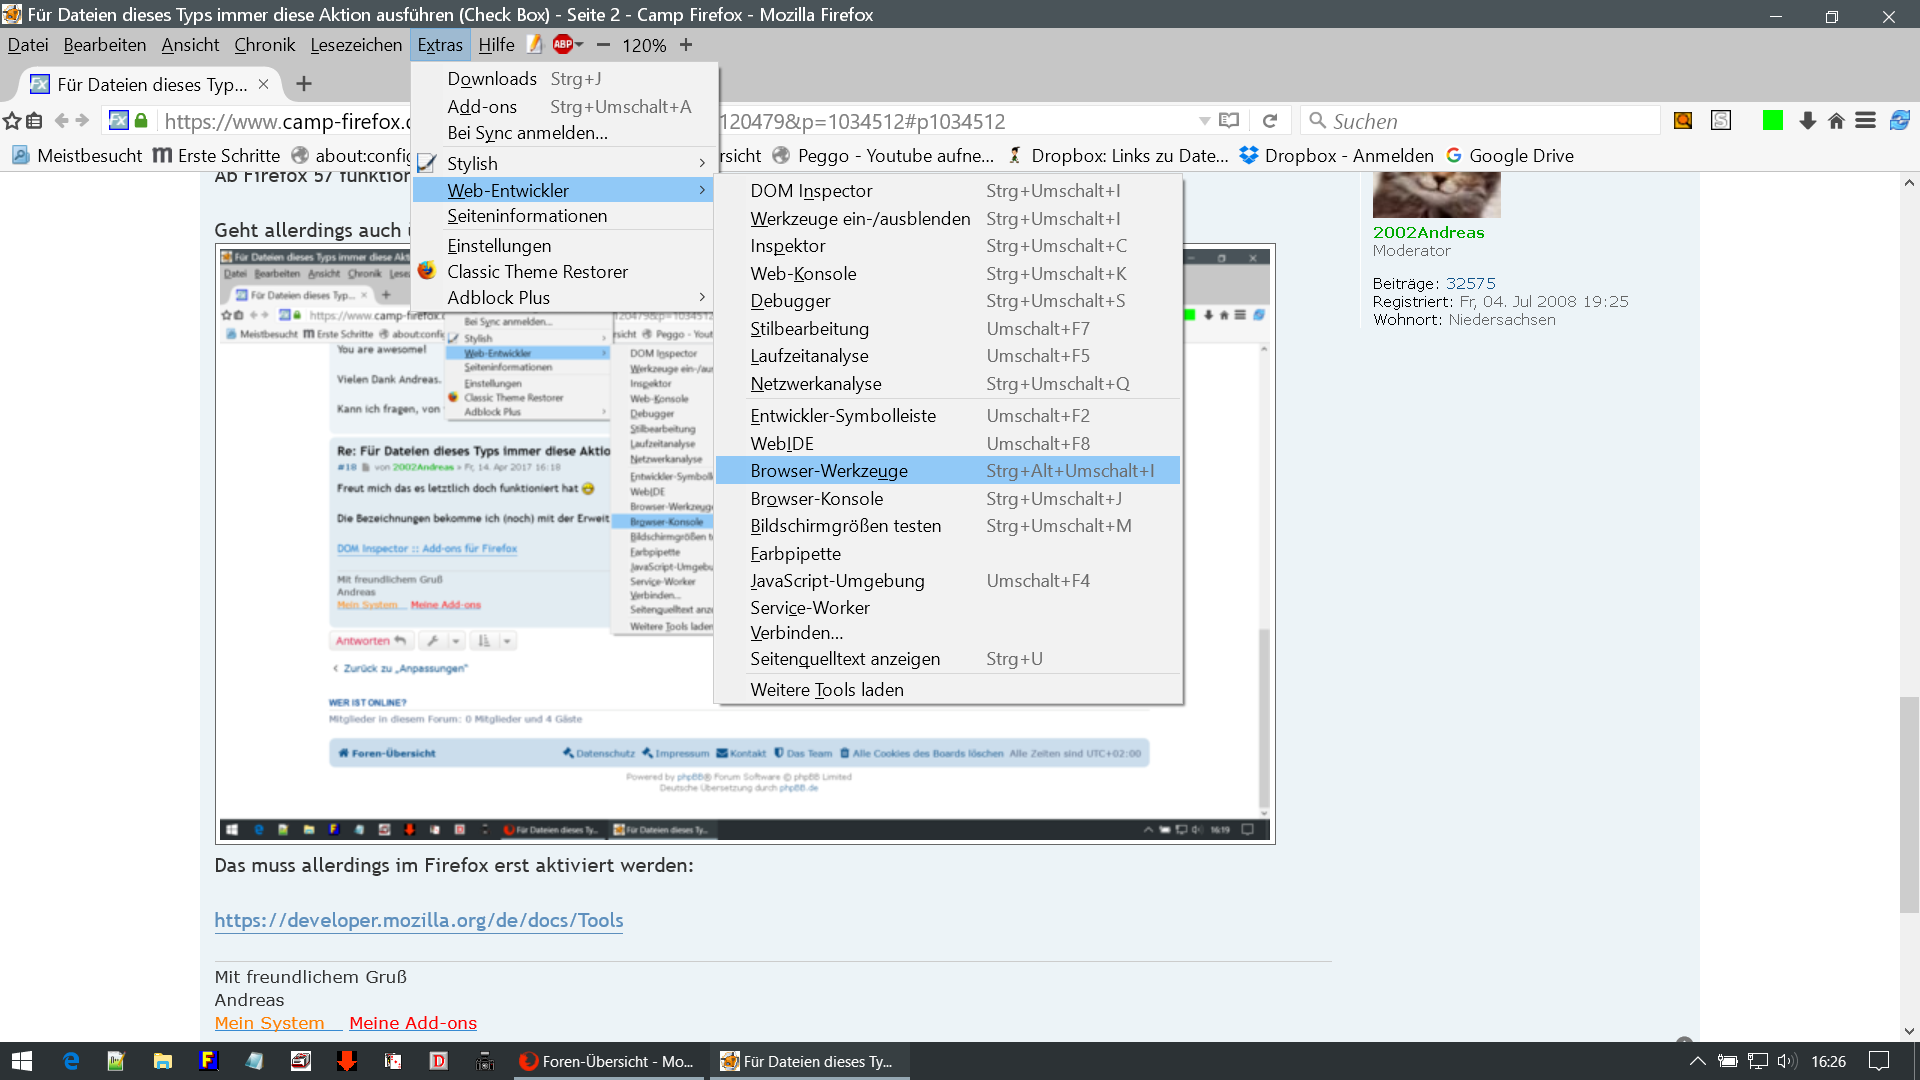Open the Adblock Plus toolbar dropdown arrow

pyautogui.click(x=579, y=45)
